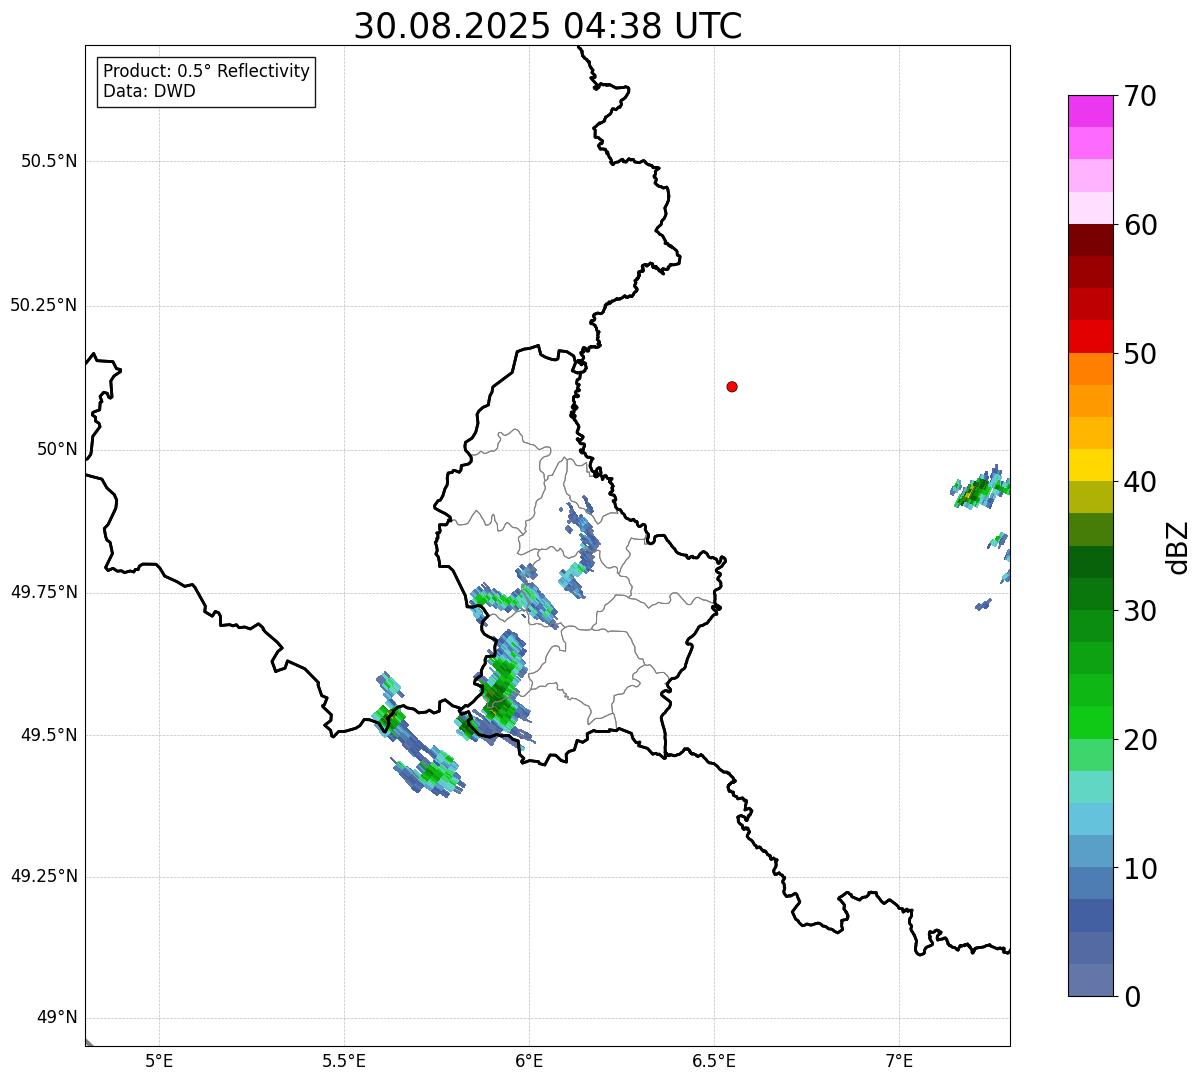Click the colorbar label 20
Image resolution: width=1202 pixels, height=1081 pixels.
point(1140,741)
